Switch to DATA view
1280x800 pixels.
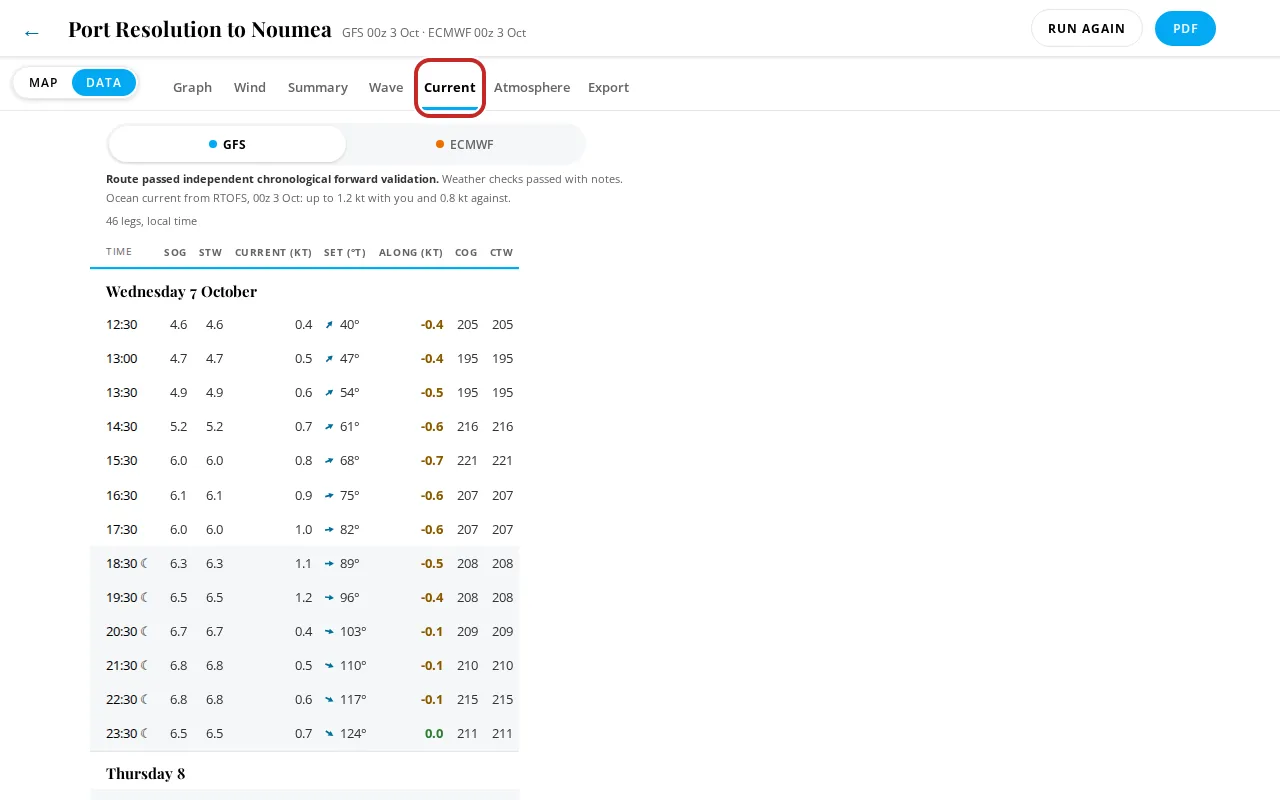[x=104, y=83]
